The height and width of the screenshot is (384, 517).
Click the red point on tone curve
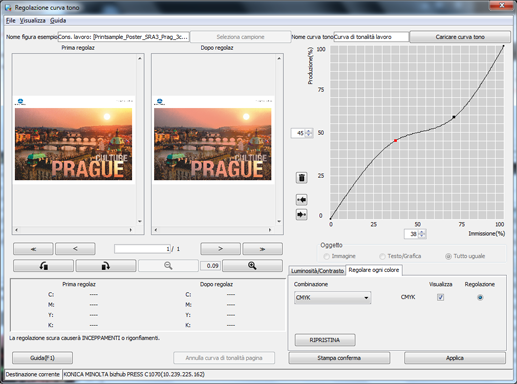tap(396, 141)
